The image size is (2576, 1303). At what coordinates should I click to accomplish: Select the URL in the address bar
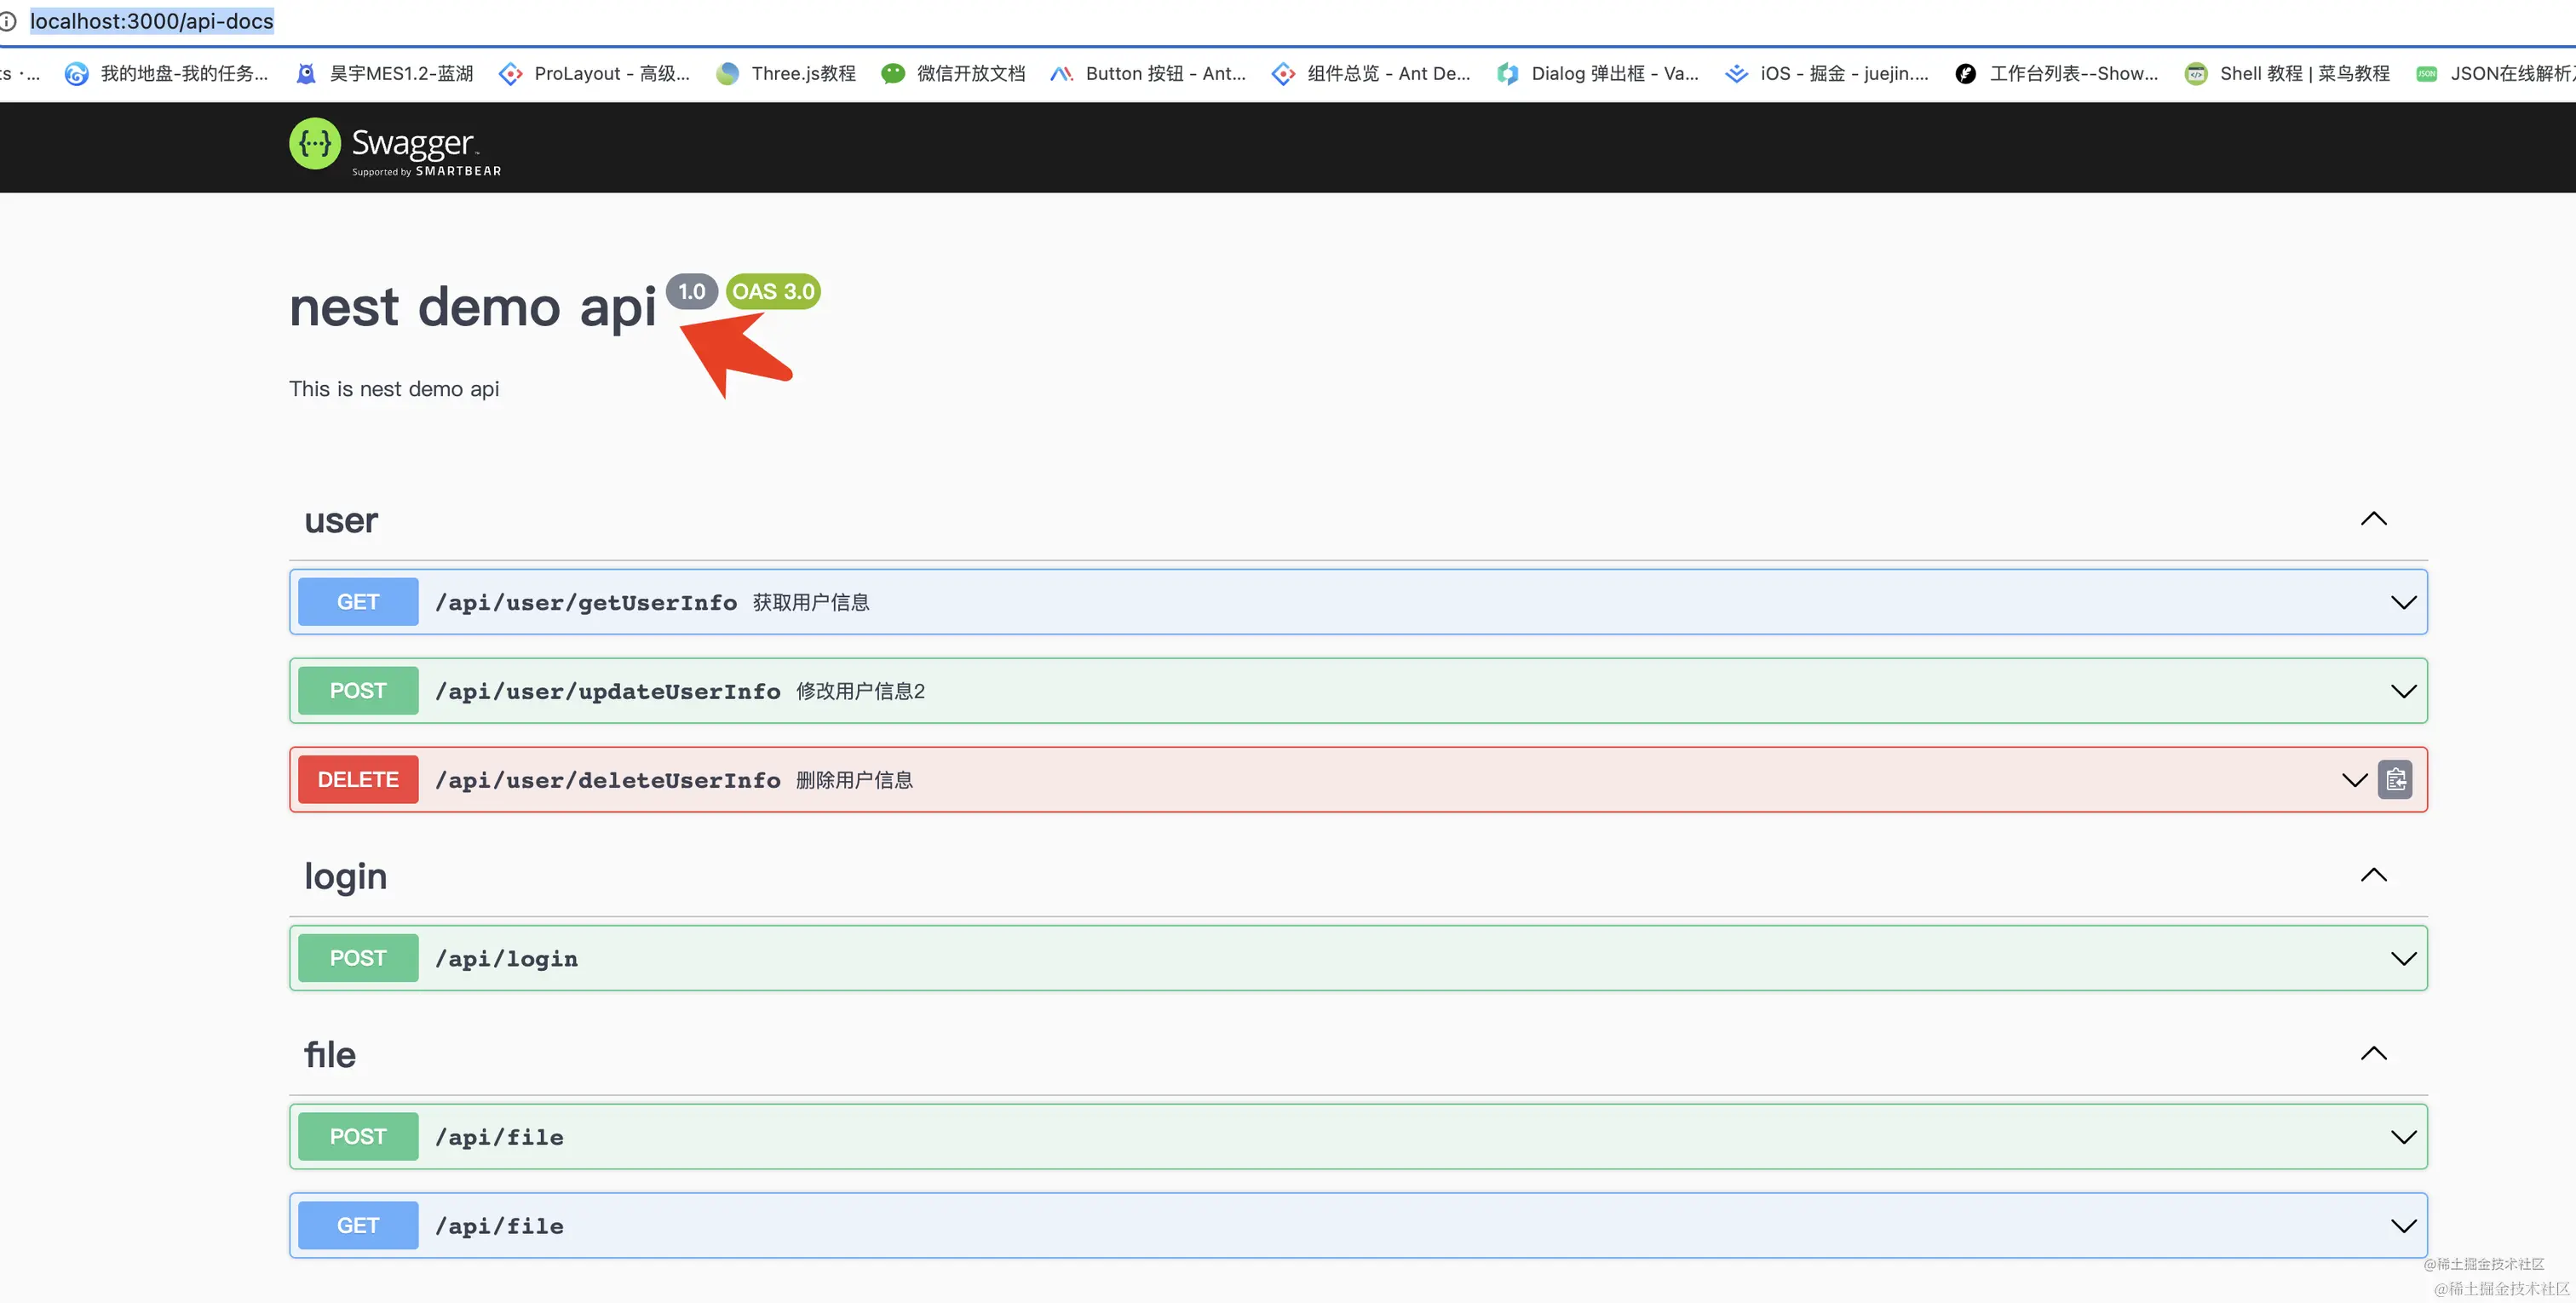151,21
